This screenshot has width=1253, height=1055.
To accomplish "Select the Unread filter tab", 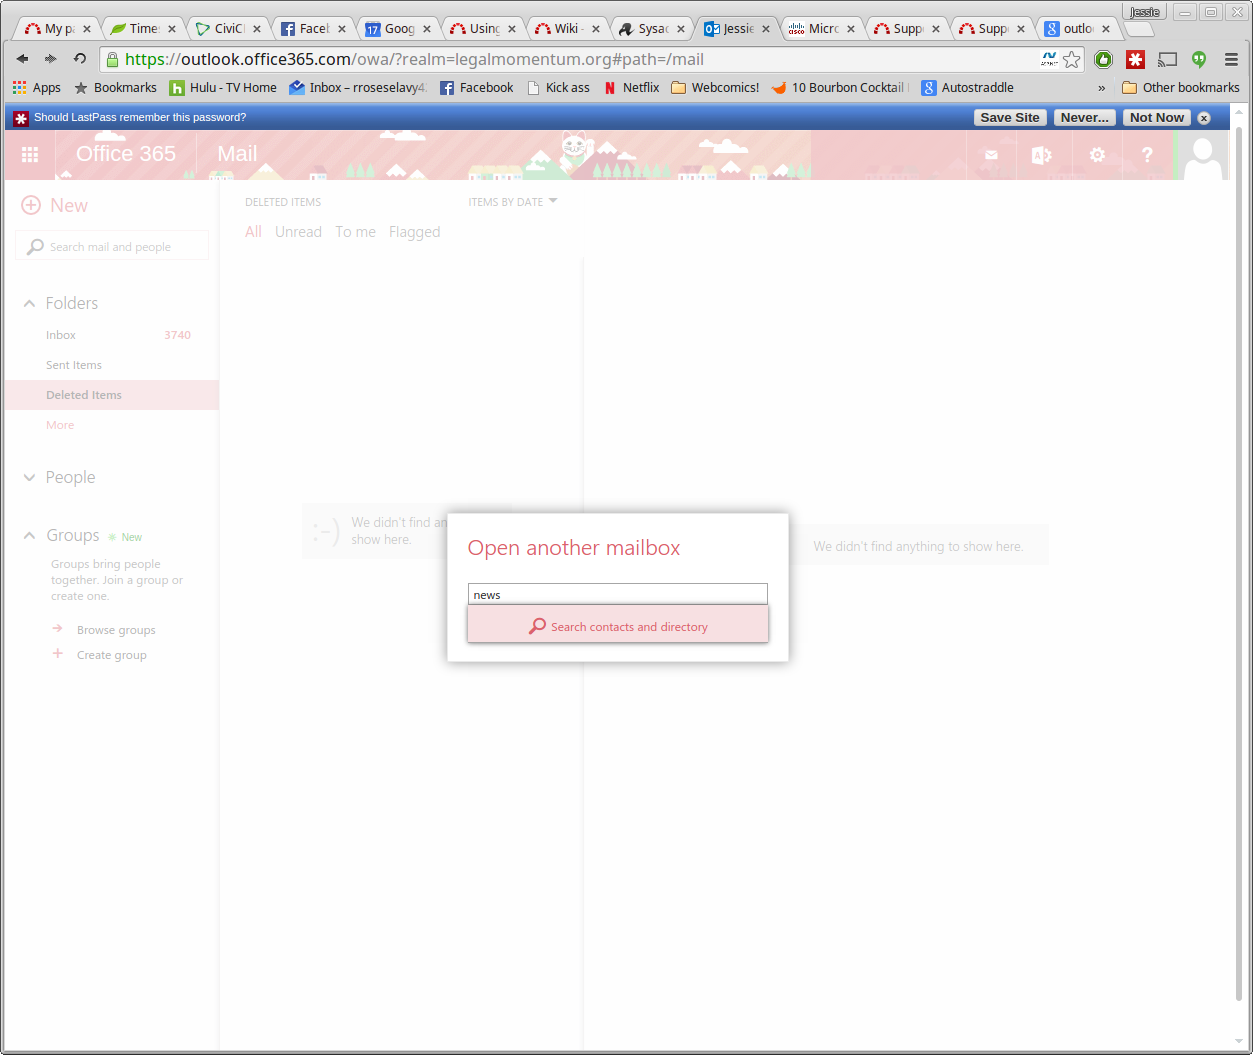I will tap(298, 232).
